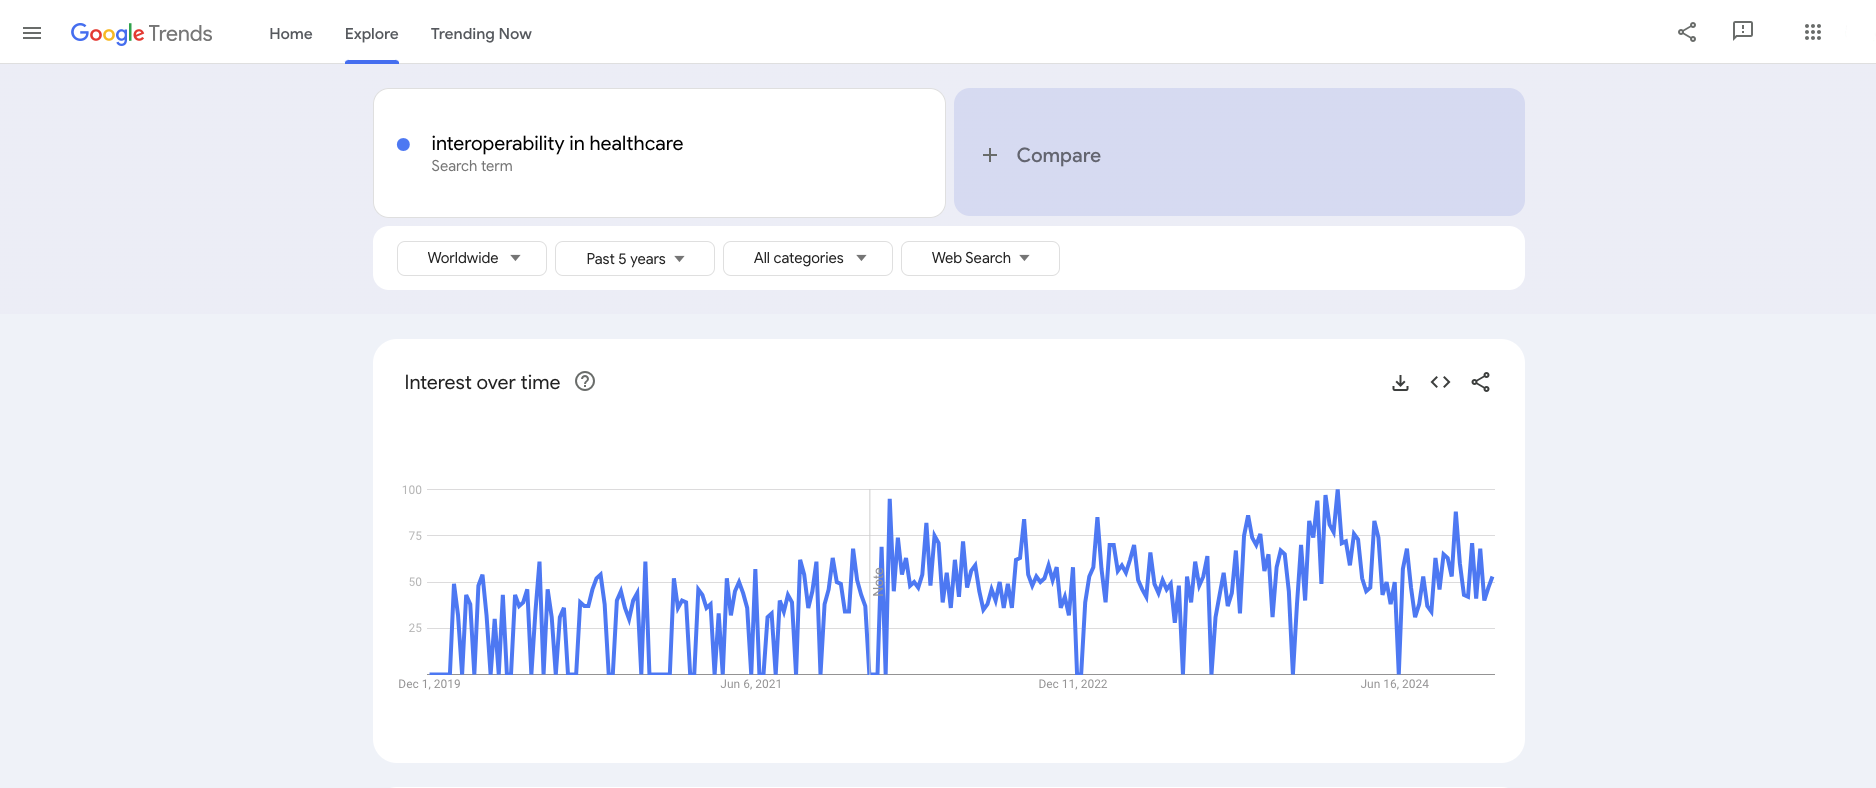Image resolution: width=1876 pixels, height=788 pixels.
Task: Download the Interest over time CSV
Action: point(1400,382)
